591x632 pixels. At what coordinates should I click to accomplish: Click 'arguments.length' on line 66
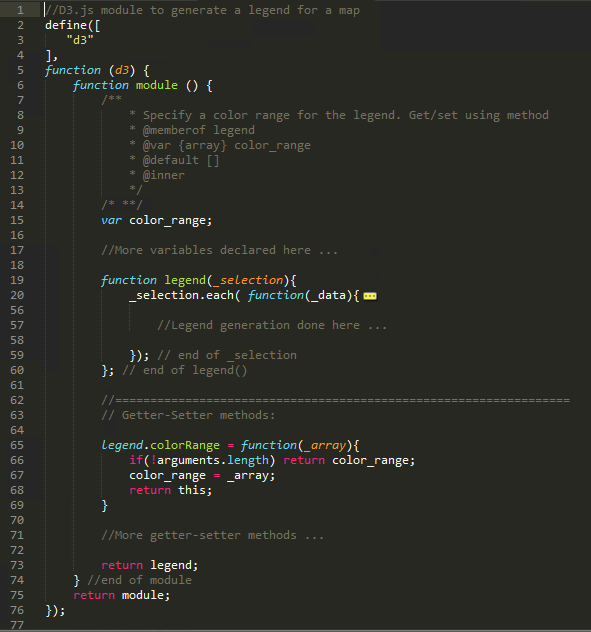point(213,460)
